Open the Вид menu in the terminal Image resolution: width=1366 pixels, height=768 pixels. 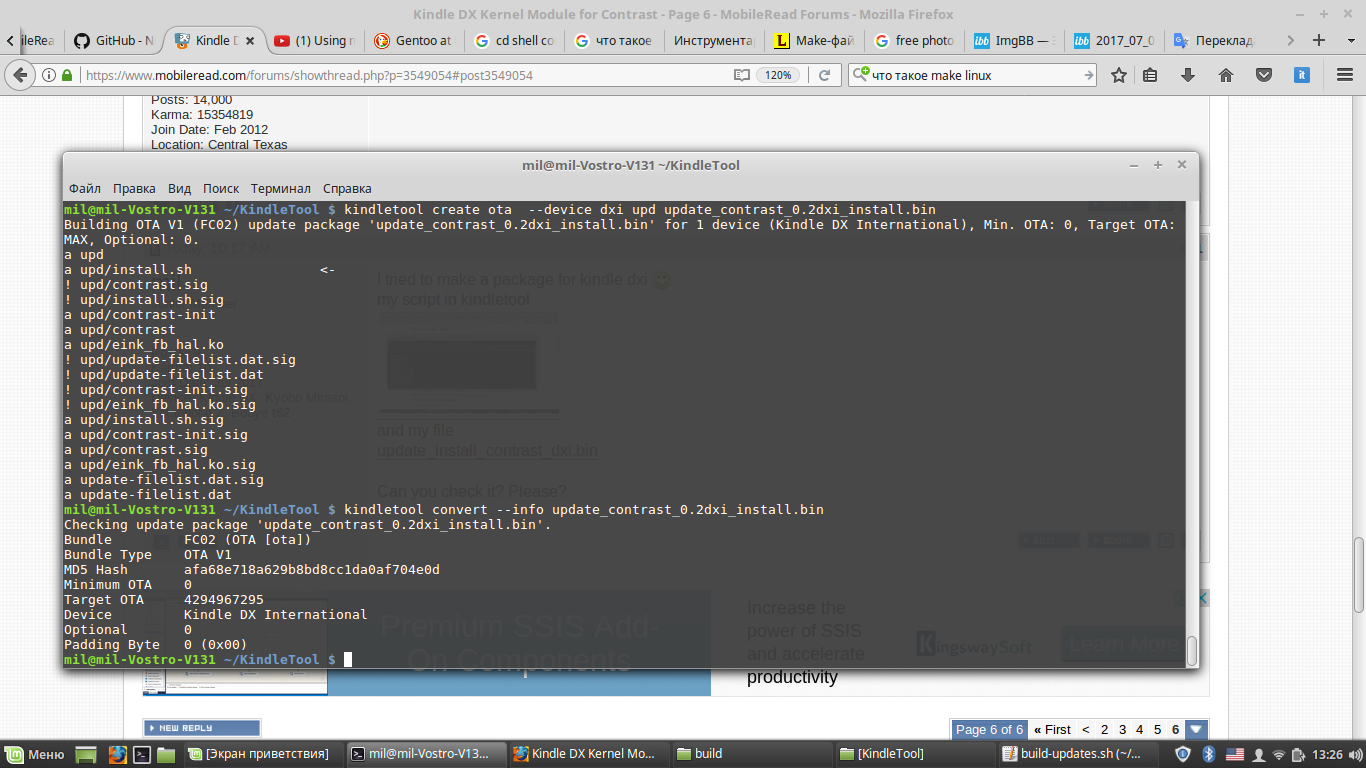(x=179, y=188)
